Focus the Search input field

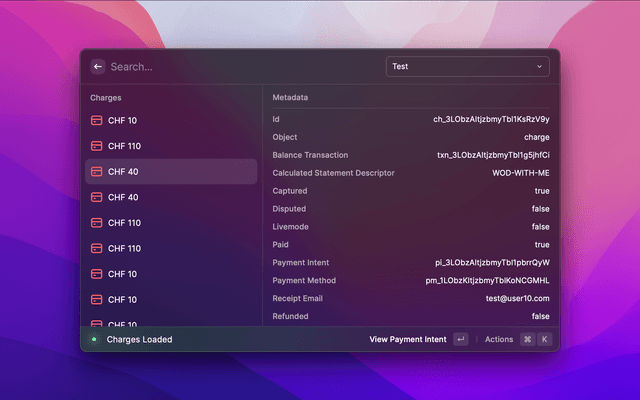click(240, 67)
